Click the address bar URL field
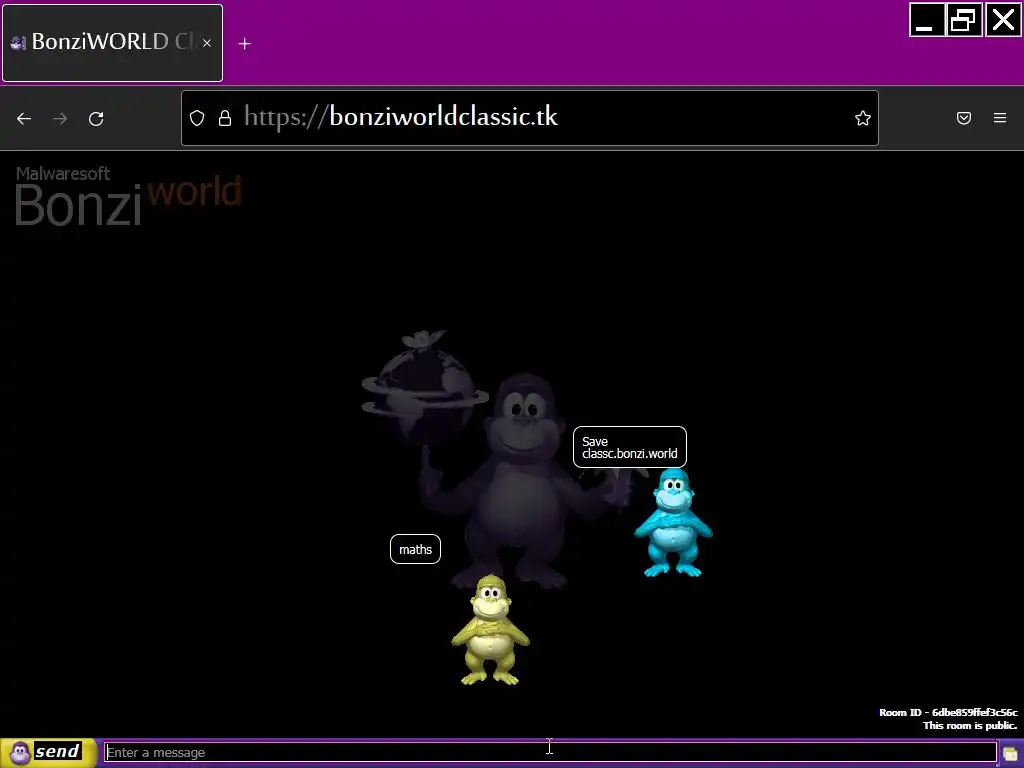 (529, 118)
